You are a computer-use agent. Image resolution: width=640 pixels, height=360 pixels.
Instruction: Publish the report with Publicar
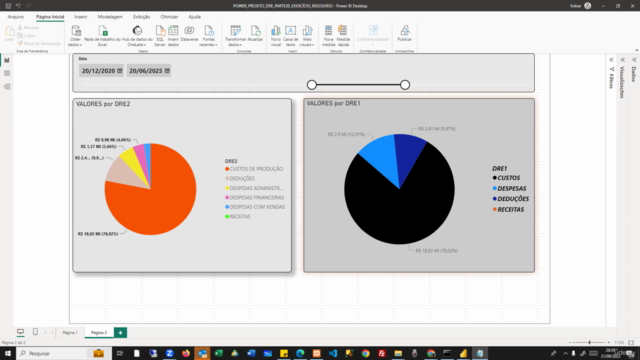click(404, 33)
